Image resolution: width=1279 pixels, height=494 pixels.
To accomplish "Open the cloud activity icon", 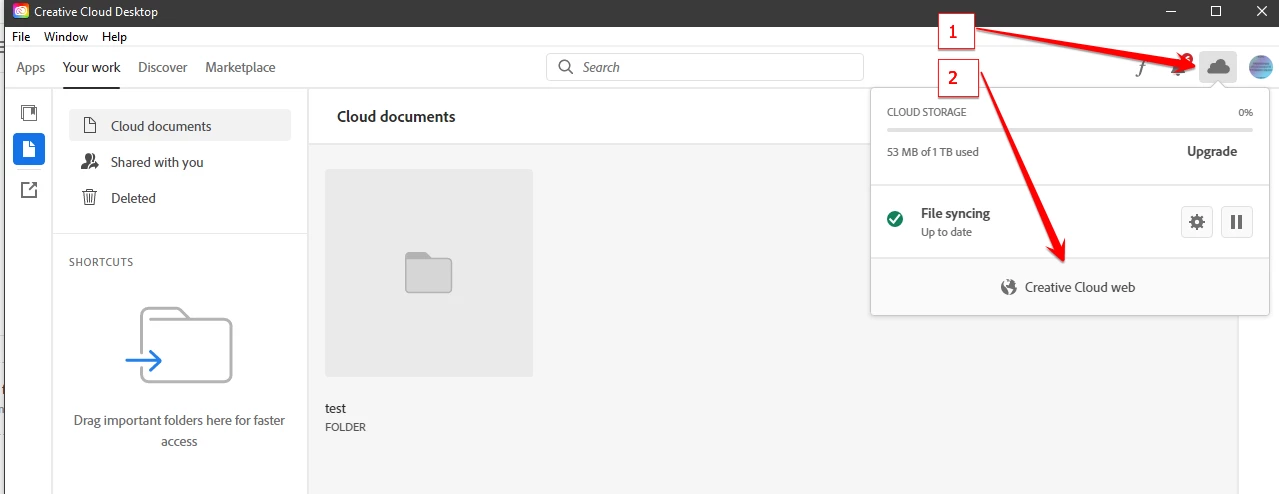I will click(1218, 67).
